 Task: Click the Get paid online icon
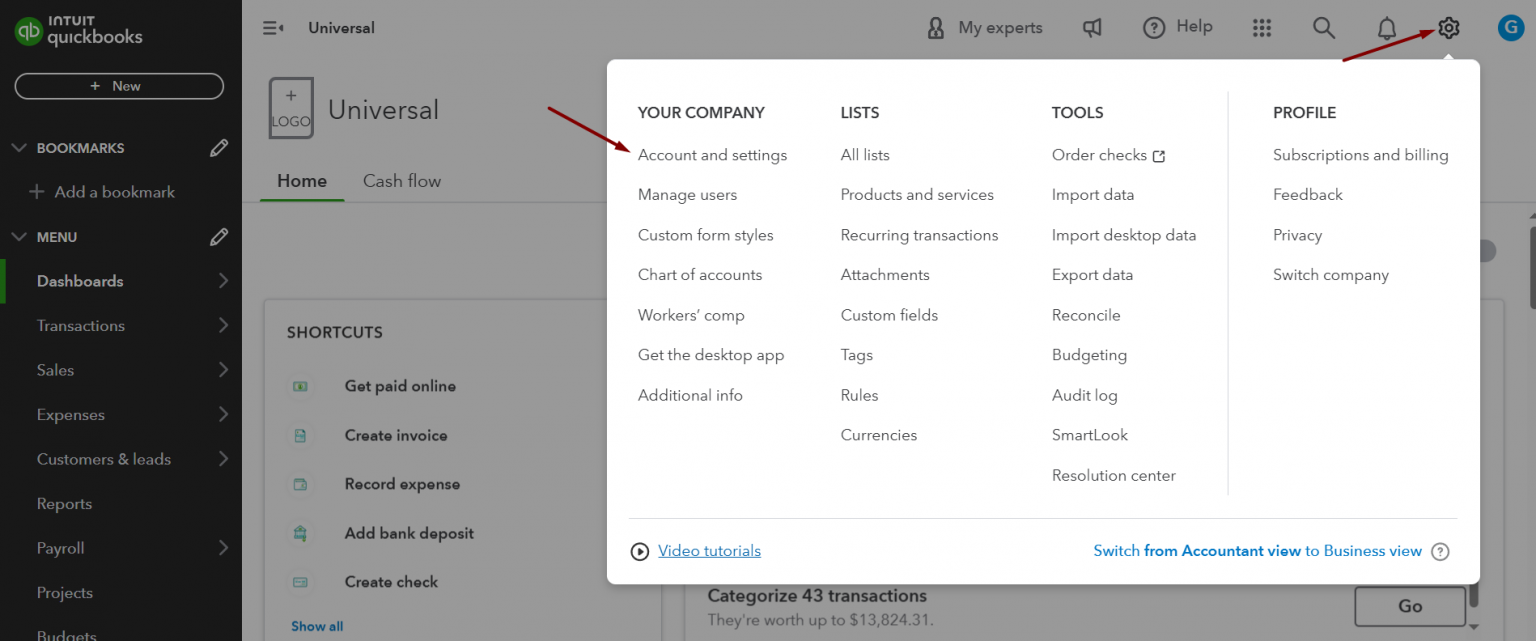pos(300,386)
